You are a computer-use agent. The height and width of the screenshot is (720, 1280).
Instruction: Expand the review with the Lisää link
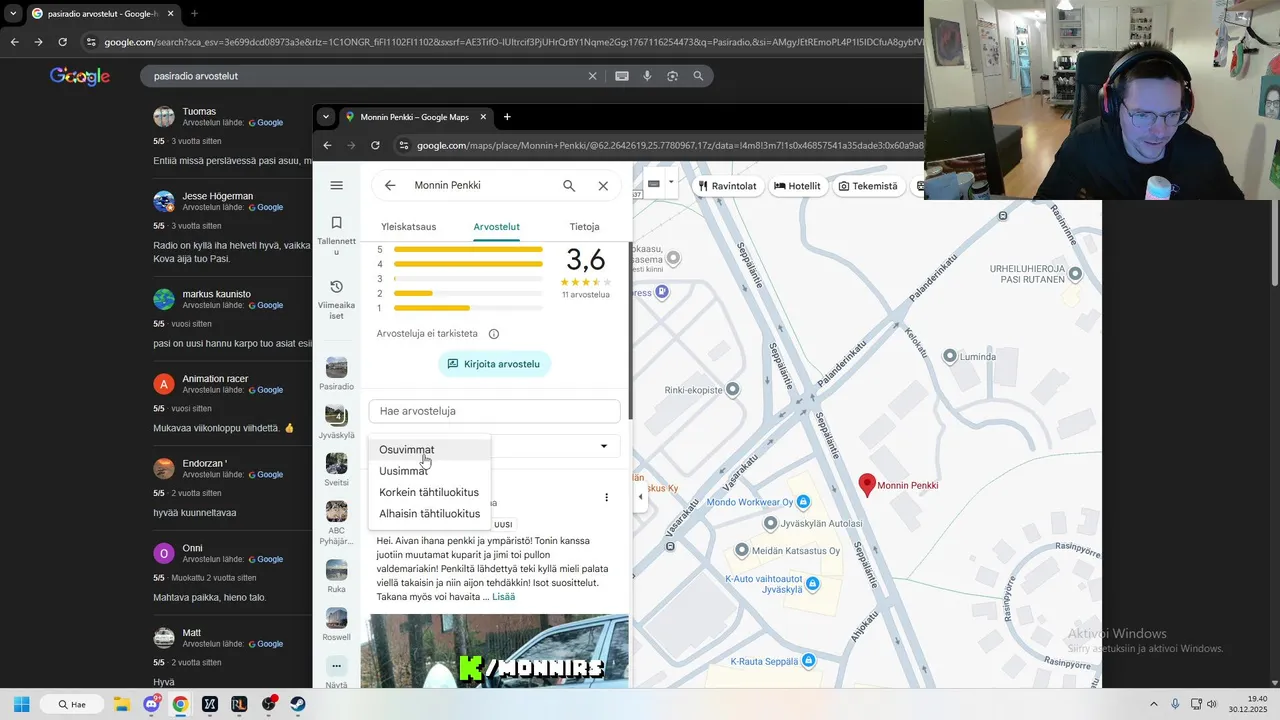pos(503,597)
